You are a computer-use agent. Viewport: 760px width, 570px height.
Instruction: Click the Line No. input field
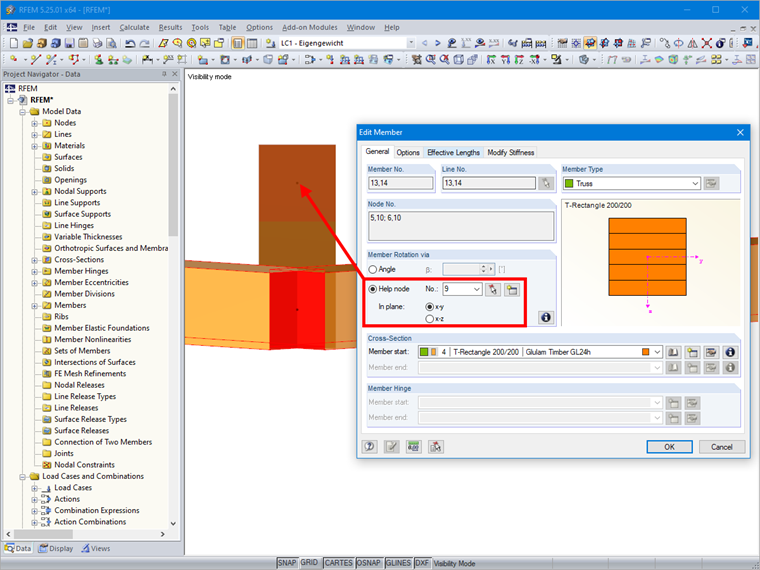489,183
